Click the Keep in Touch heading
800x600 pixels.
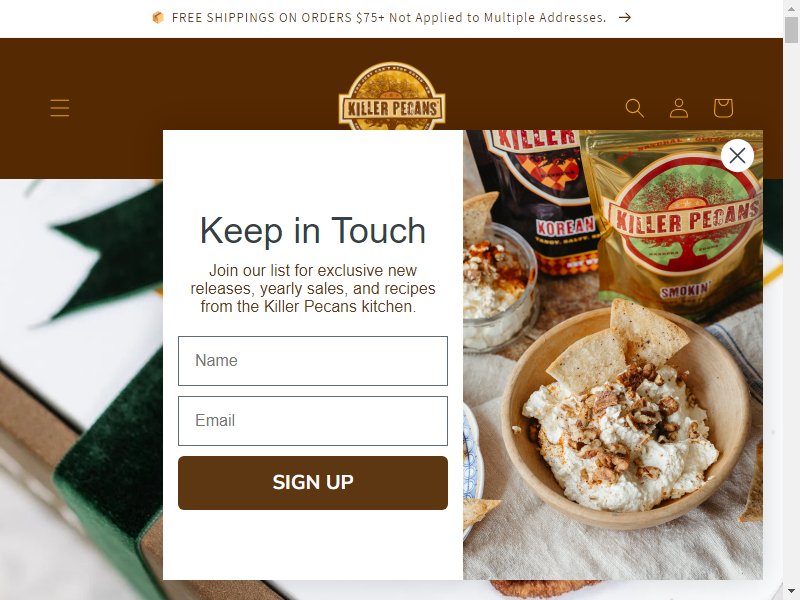313,231
